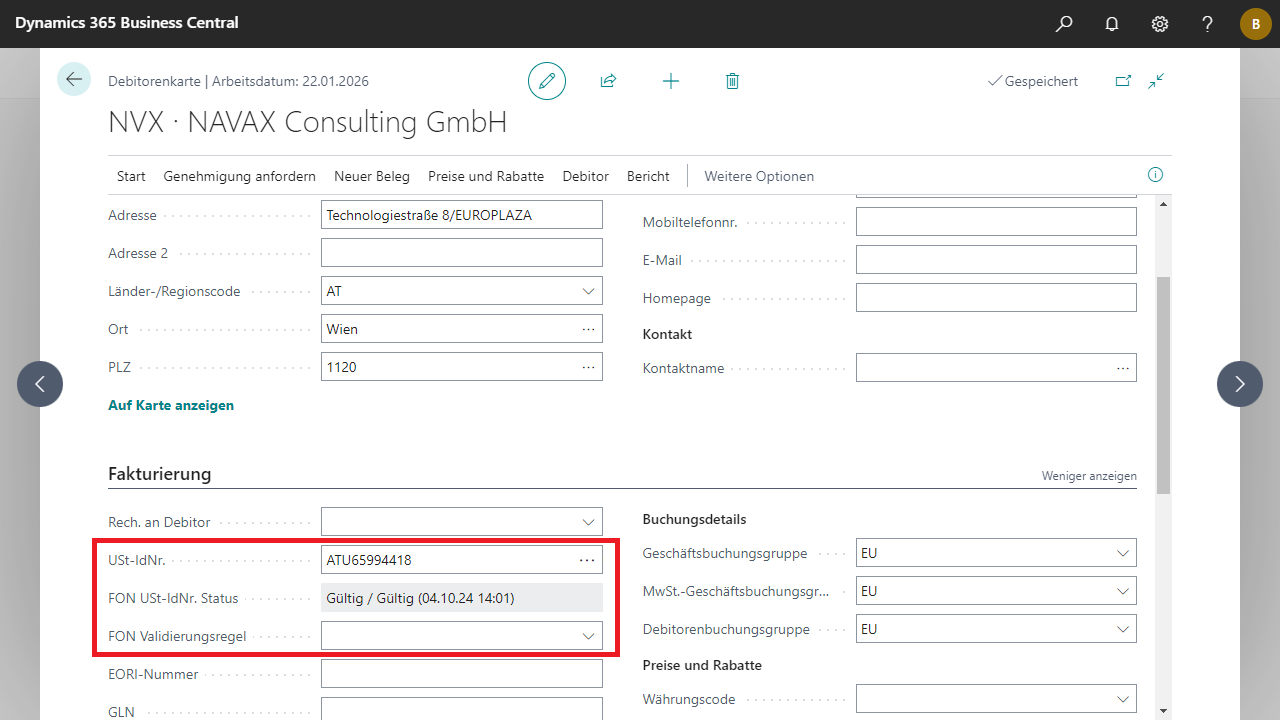Expand Rech. an Debitor dropdown
This screenshot has height=720, width=1280.
pyautogui.click(x=588, y=522)
